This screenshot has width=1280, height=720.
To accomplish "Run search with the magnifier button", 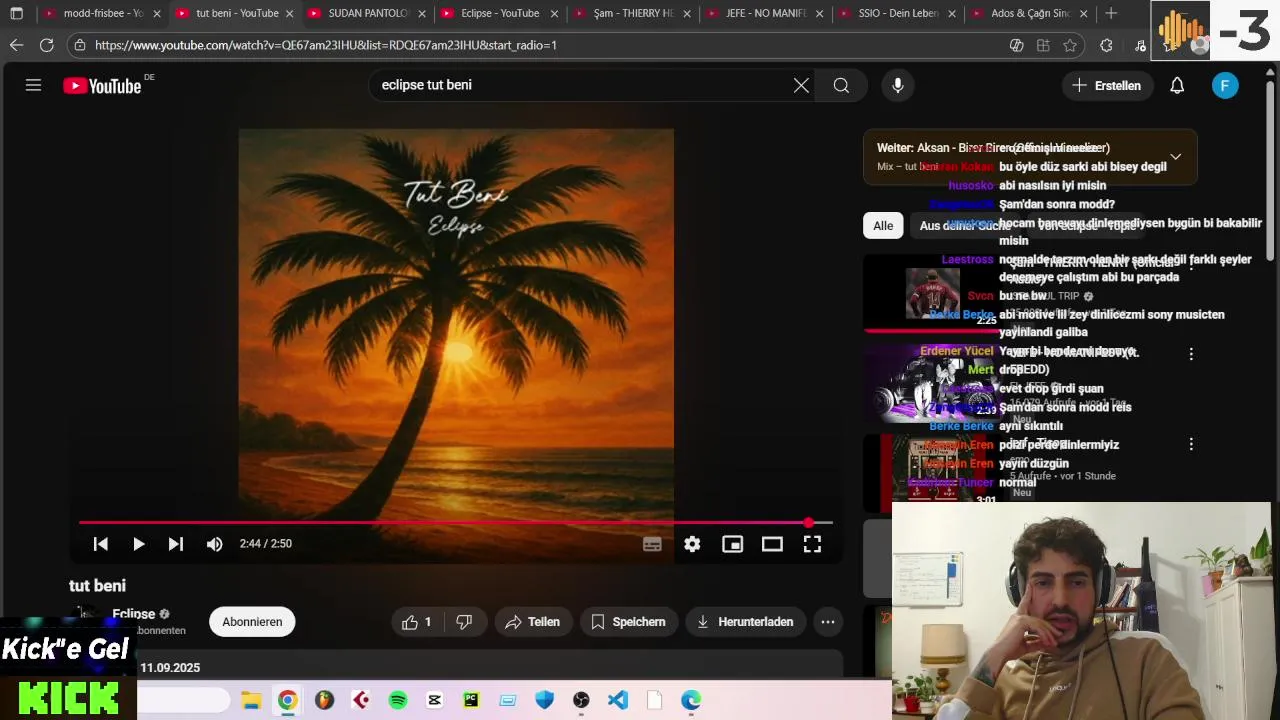I will pyautogui.click(x=841, y=85).
